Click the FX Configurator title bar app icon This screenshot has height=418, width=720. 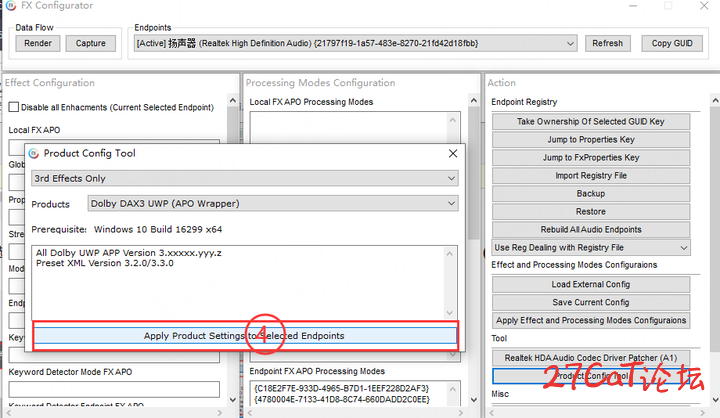11,6
